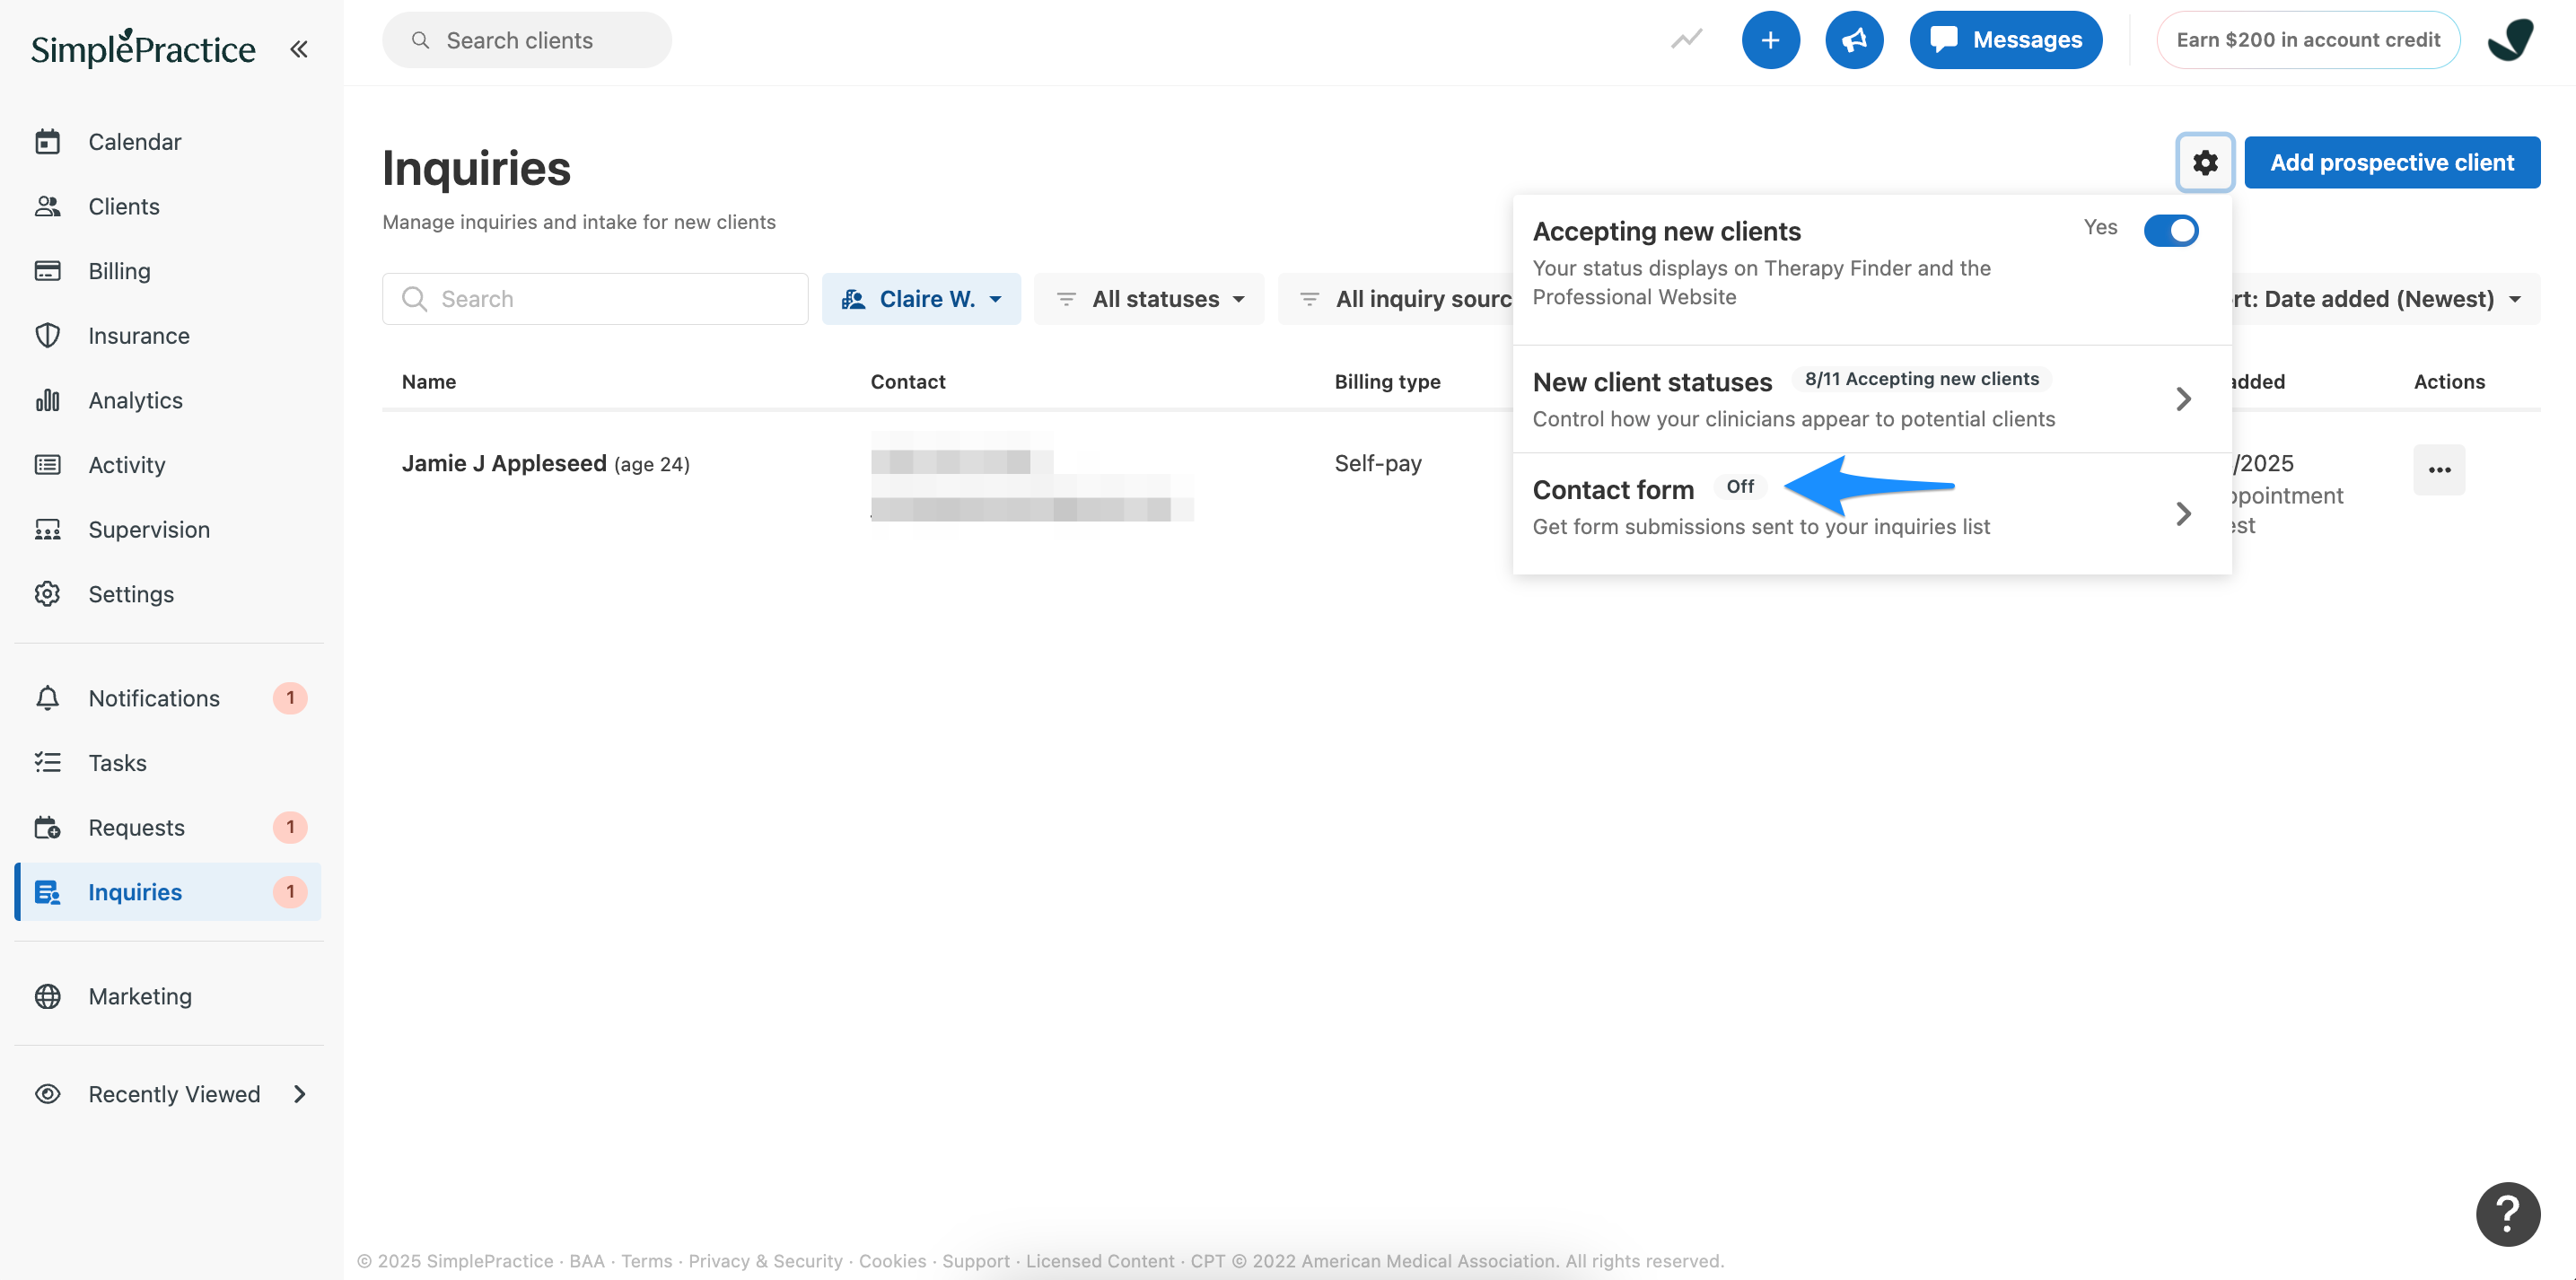The height and width of the screenshot is (1280, 2576).
Task: Click Earn $200 in account credit
Action: pyautogui.click(x=2308, y=40)
